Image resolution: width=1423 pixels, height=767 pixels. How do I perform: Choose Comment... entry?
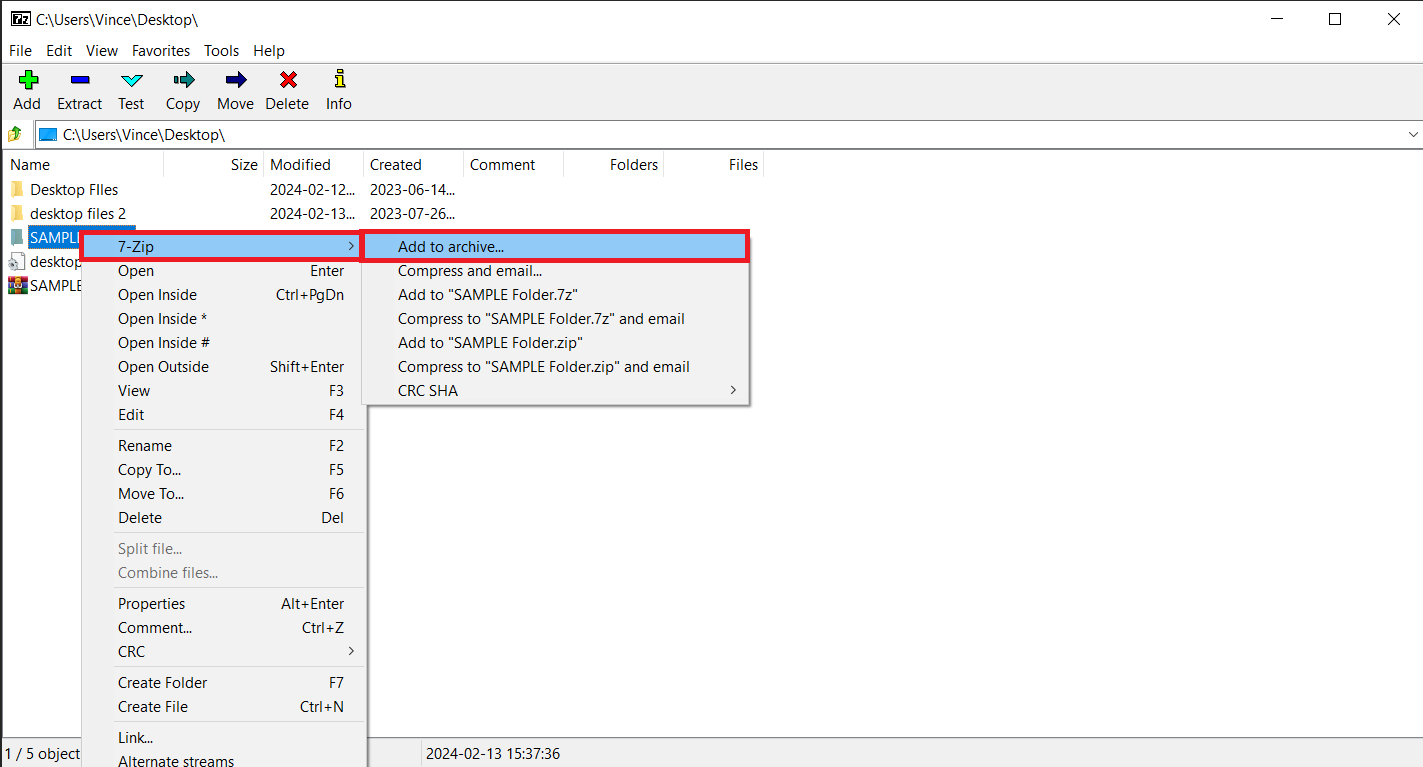point(224,628)
